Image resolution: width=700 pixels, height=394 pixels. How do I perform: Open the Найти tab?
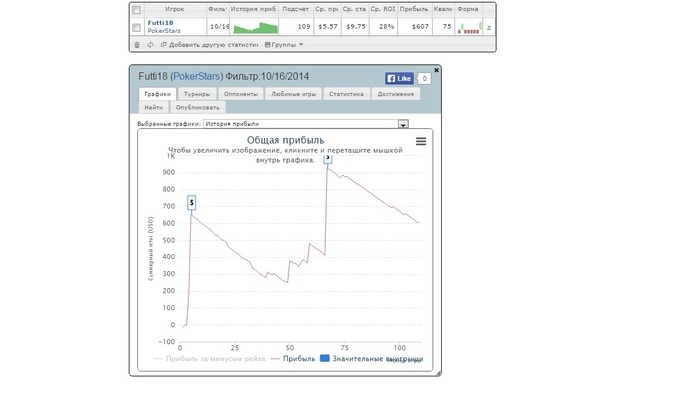[154, 108]
